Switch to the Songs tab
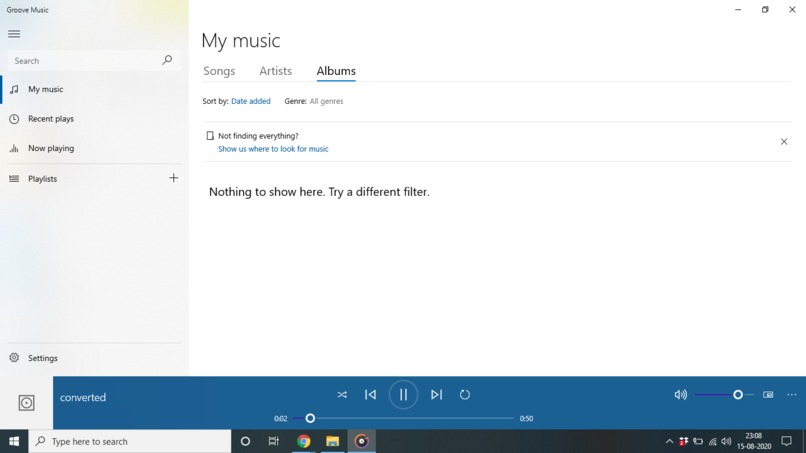Viewport: 806px width, 453px height. tap(219, 71)
